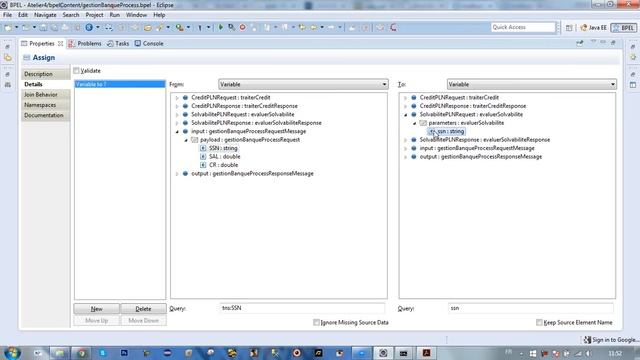Image resolution: width=640 pixels, height=360 pixels.
Task: Expand the output node in From tree
Action: click(x=177, y=174)
